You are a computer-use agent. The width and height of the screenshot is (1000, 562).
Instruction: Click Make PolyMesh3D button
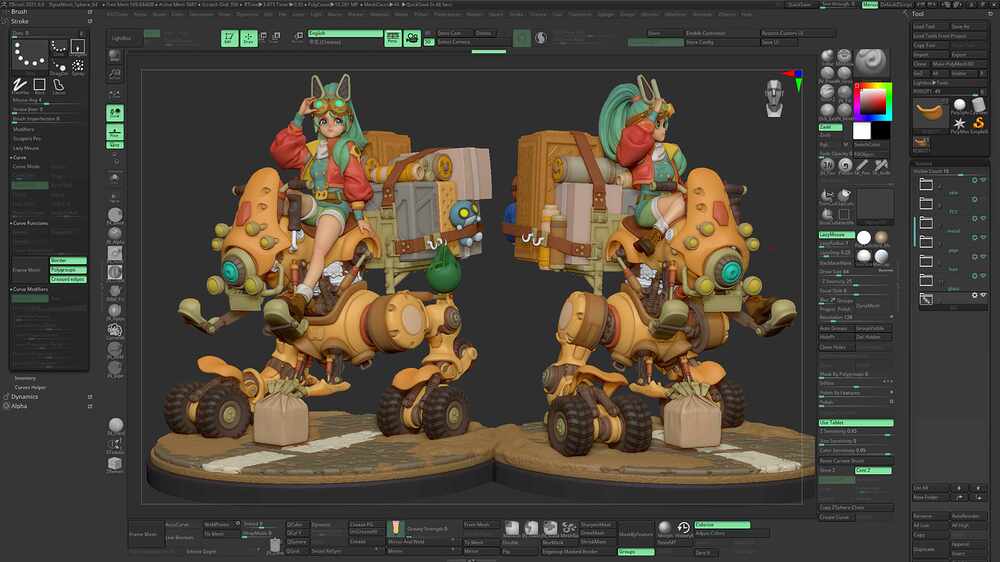tap(959, 64)
